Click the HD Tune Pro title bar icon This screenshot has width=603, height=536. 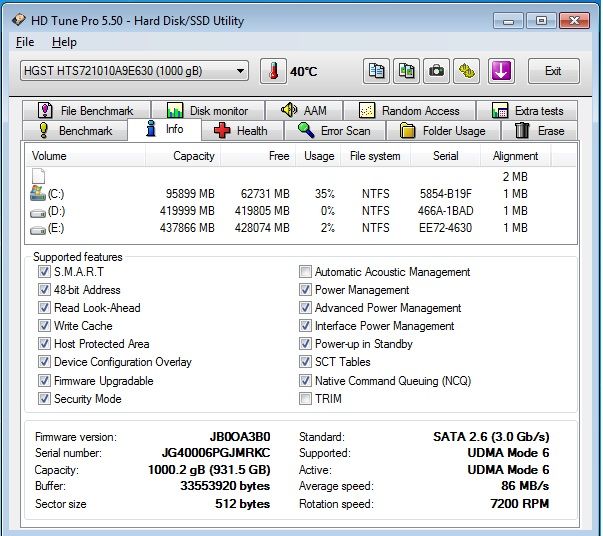18,20
